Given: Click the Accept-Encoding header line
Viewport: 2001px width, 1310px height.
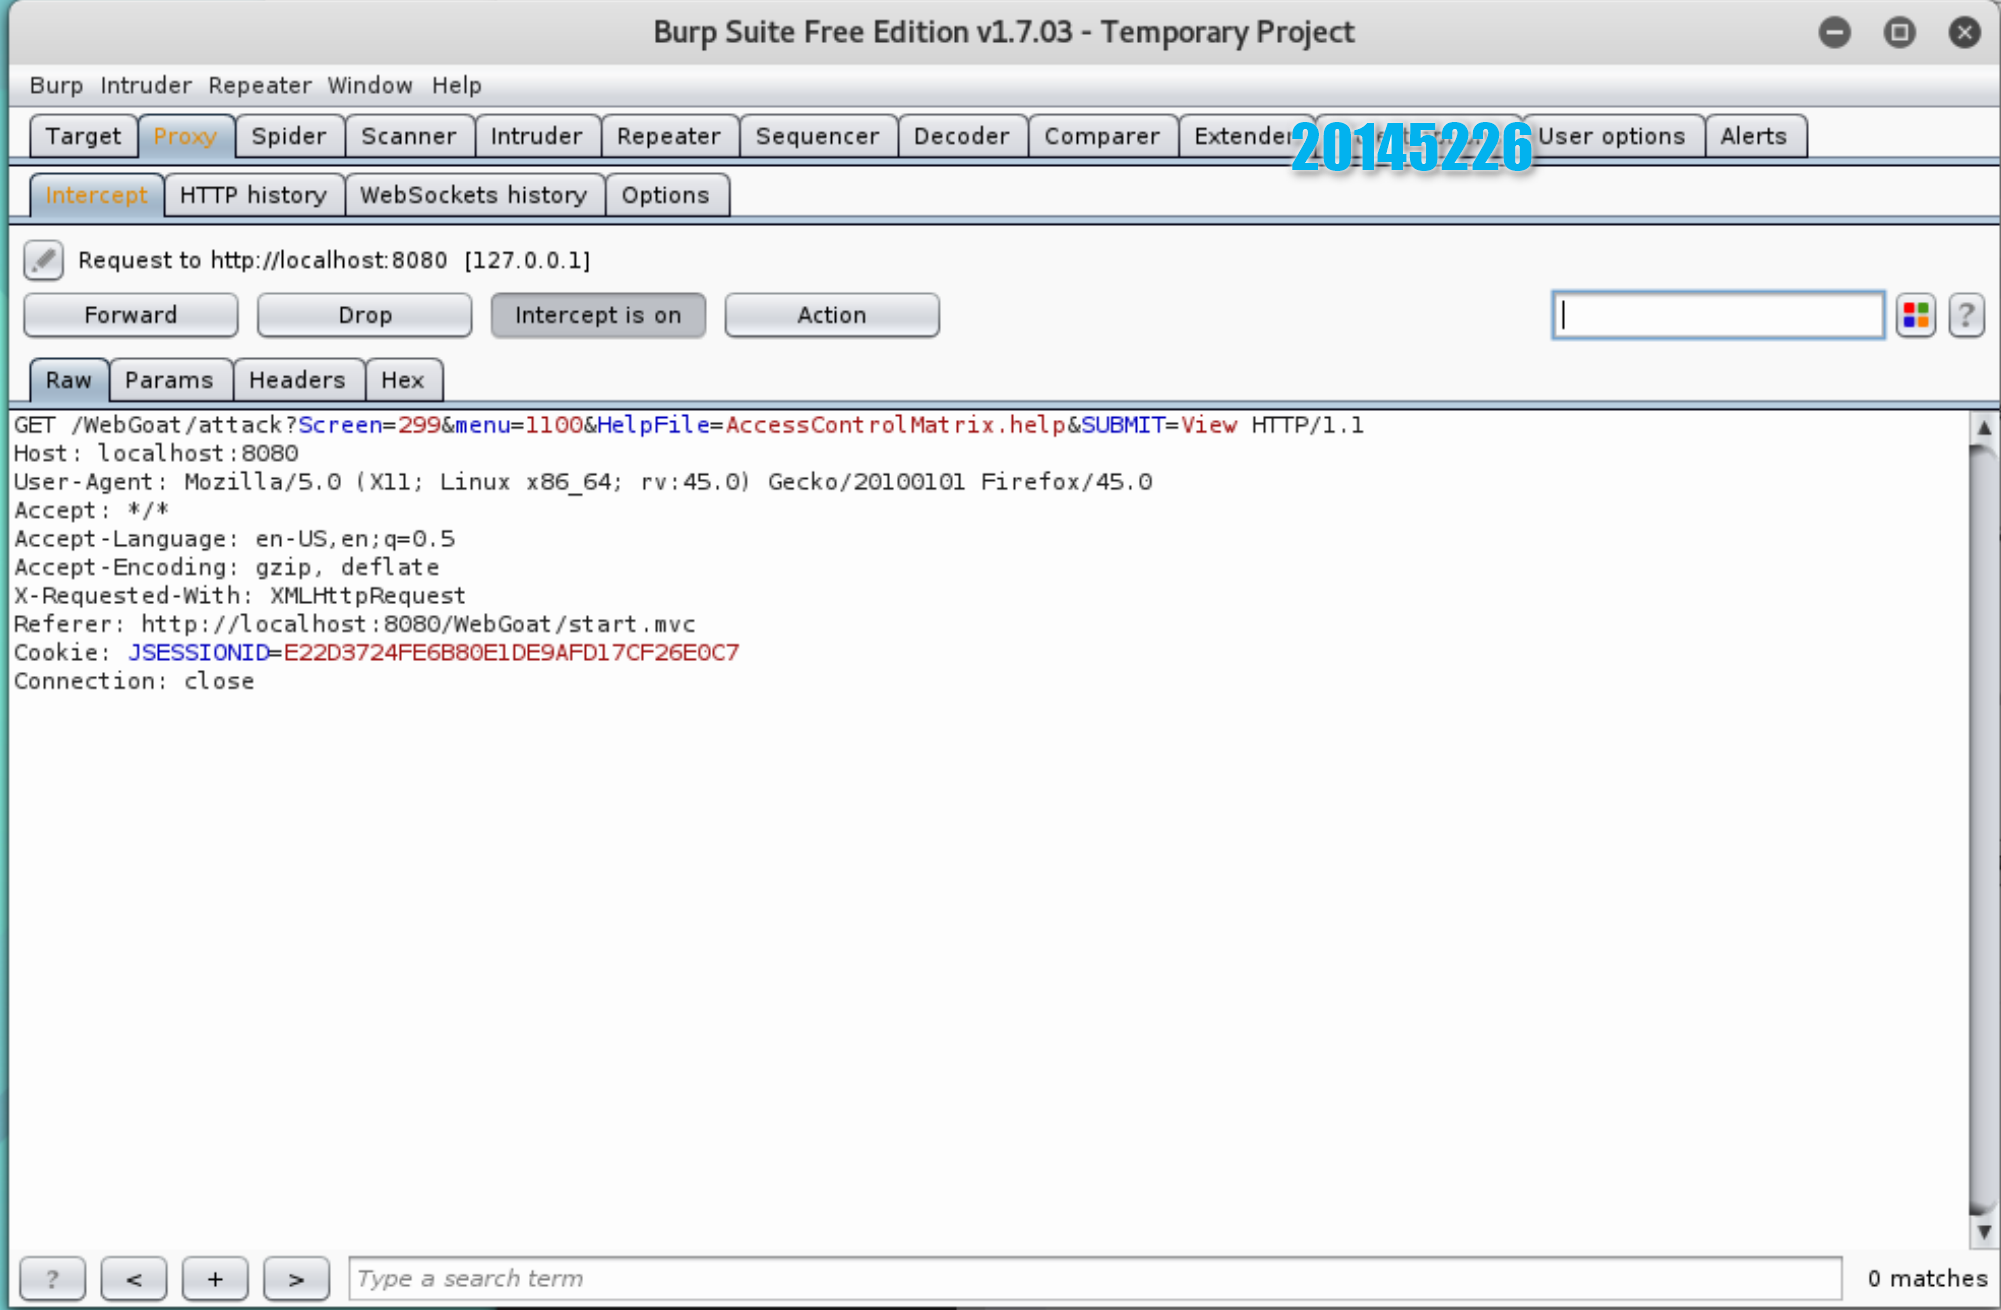Looking at the screenshot, I should click(227, 567).
